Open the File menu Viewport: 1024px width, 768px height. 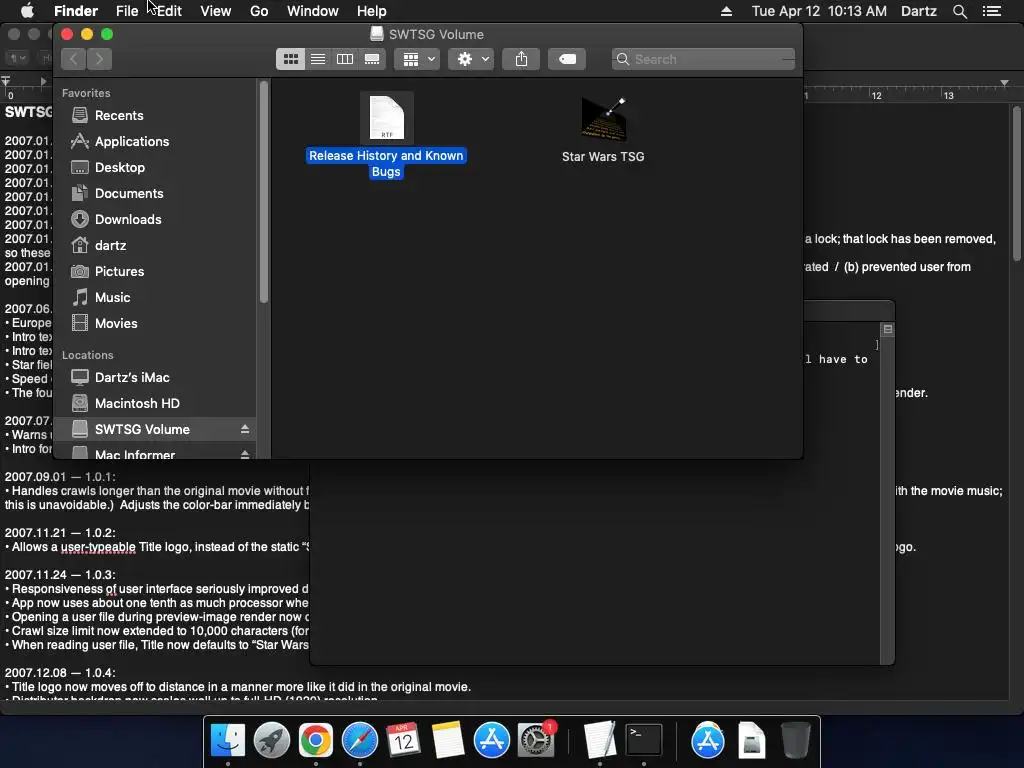[x=127, y=11]
